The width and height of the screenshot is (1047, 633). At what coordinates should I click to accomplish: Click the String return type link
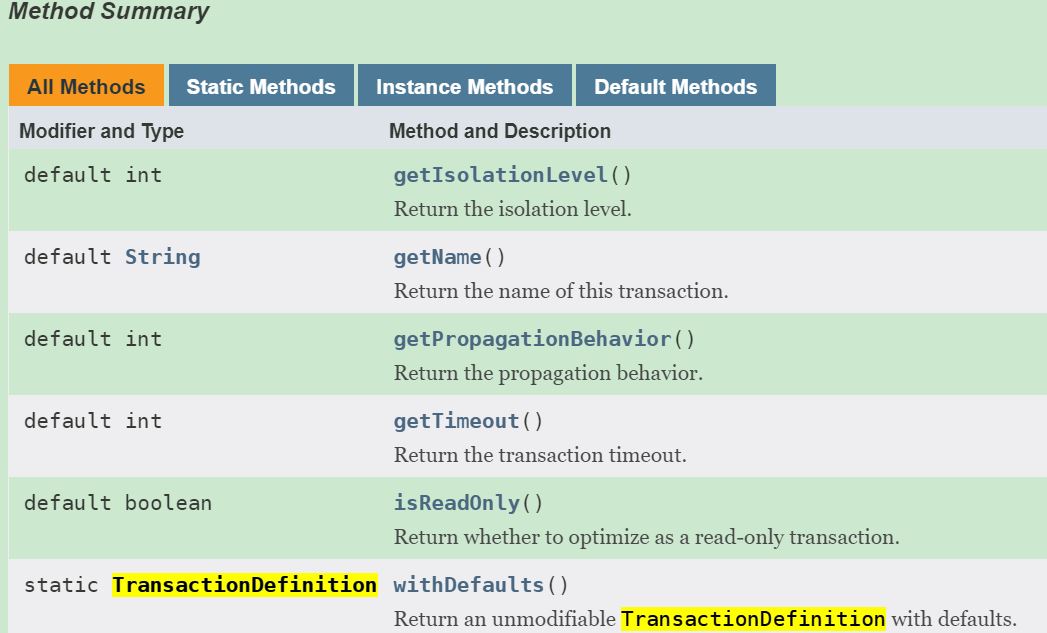coord(163,257)
